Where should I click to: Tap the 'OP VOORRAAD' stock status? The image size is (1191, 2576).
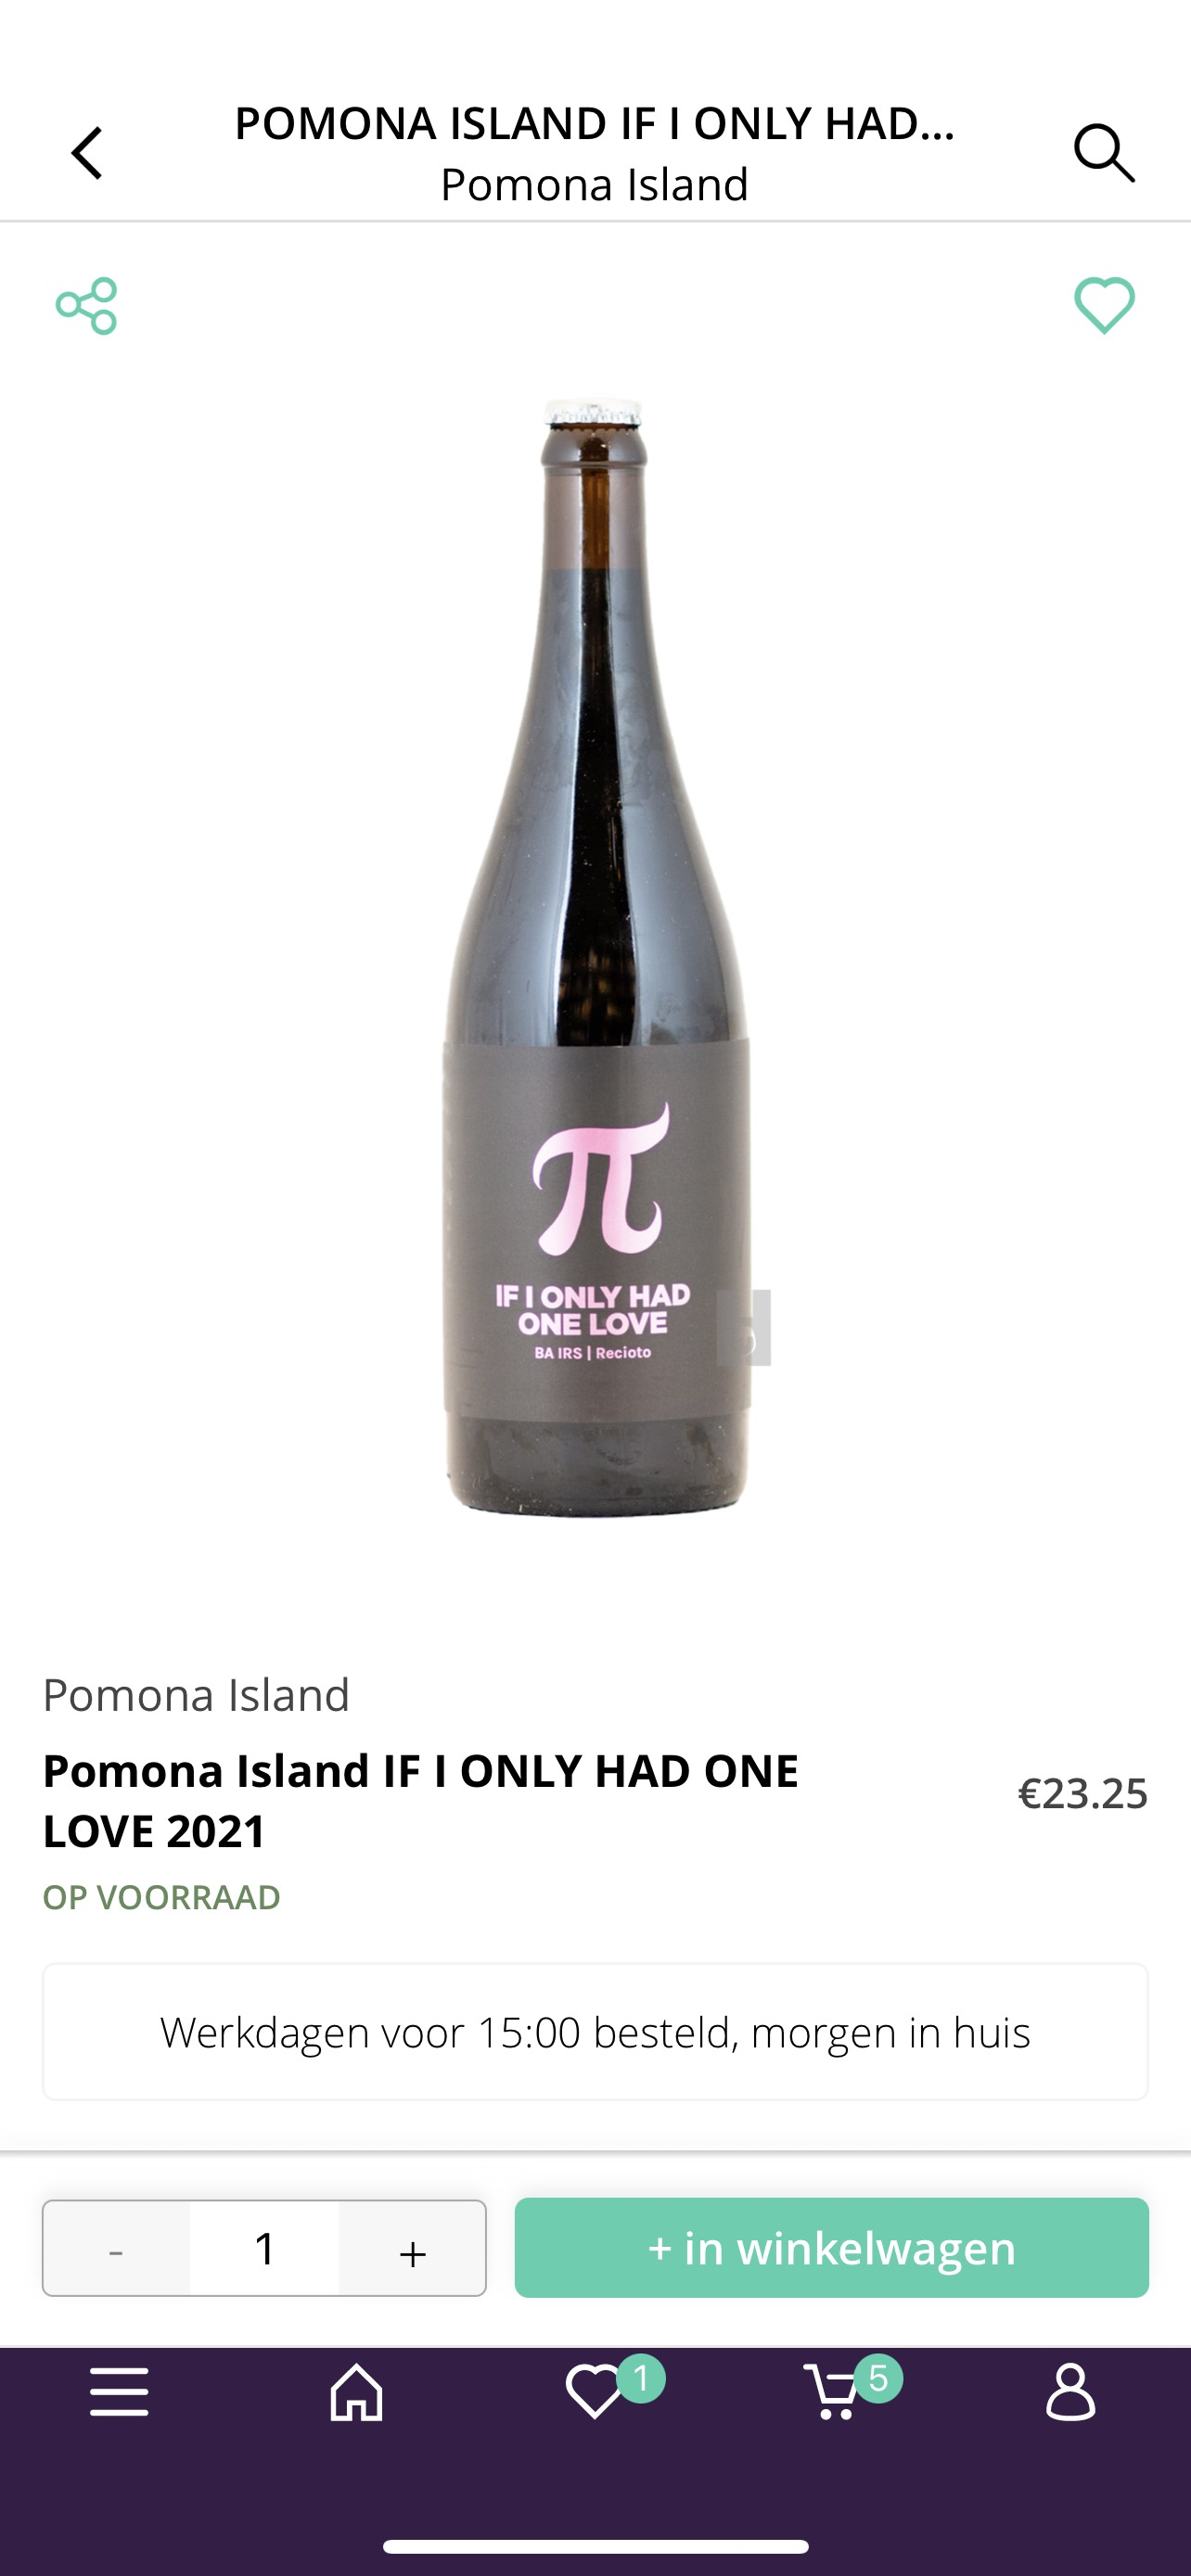click(x=161, y=1897)
